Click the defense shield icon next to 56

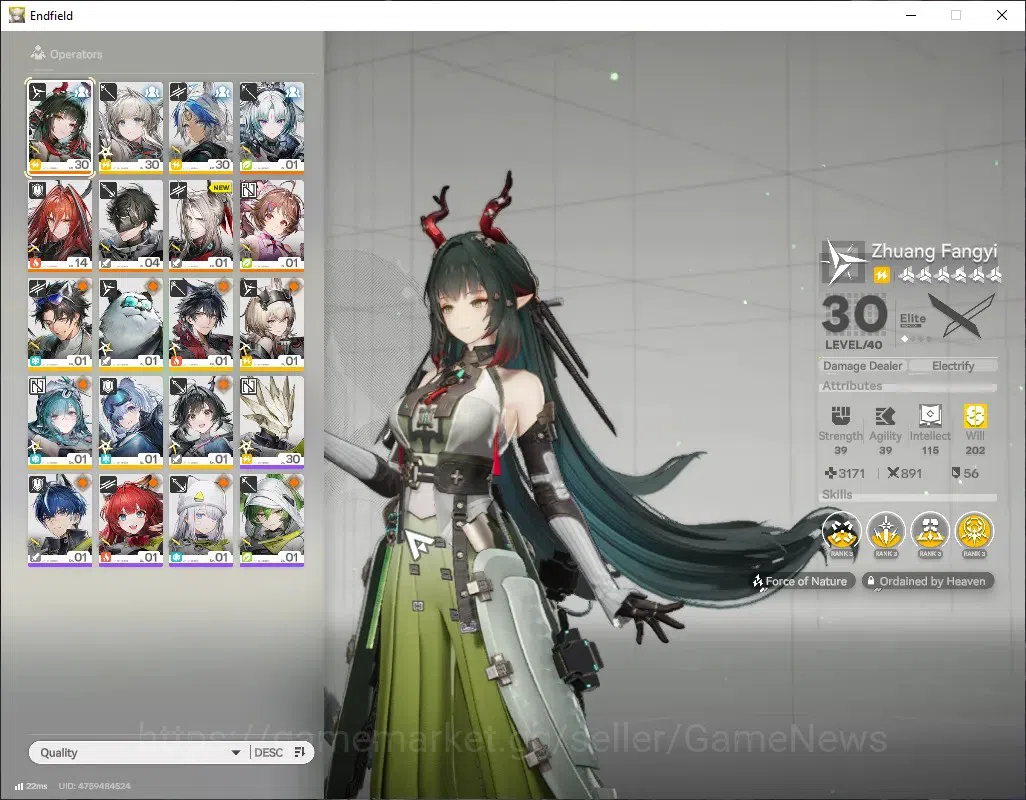(955, 473)
